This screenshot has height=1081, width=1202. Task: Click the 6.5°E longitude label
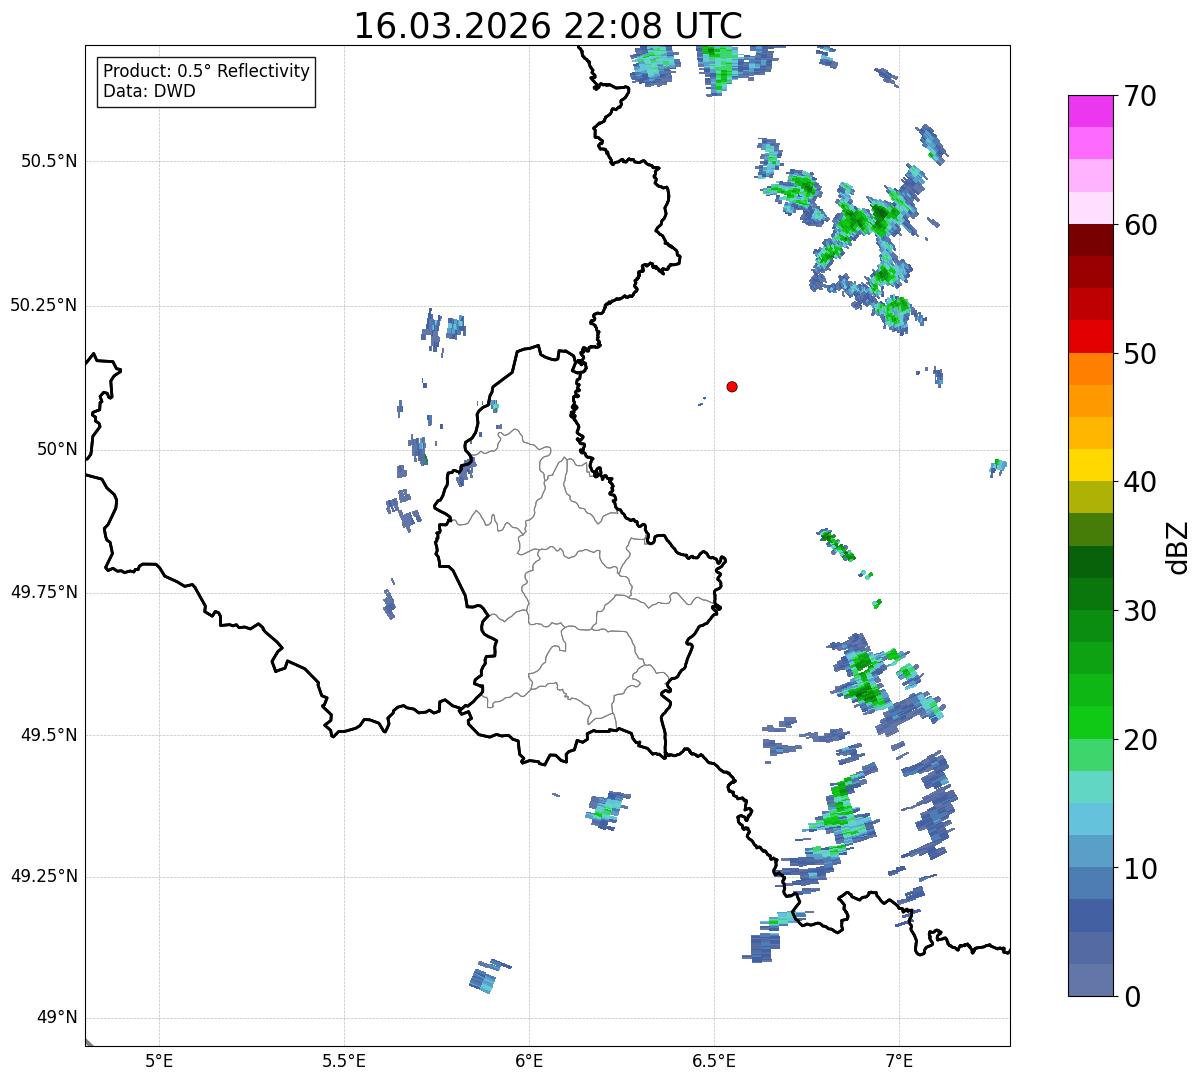714,1061
